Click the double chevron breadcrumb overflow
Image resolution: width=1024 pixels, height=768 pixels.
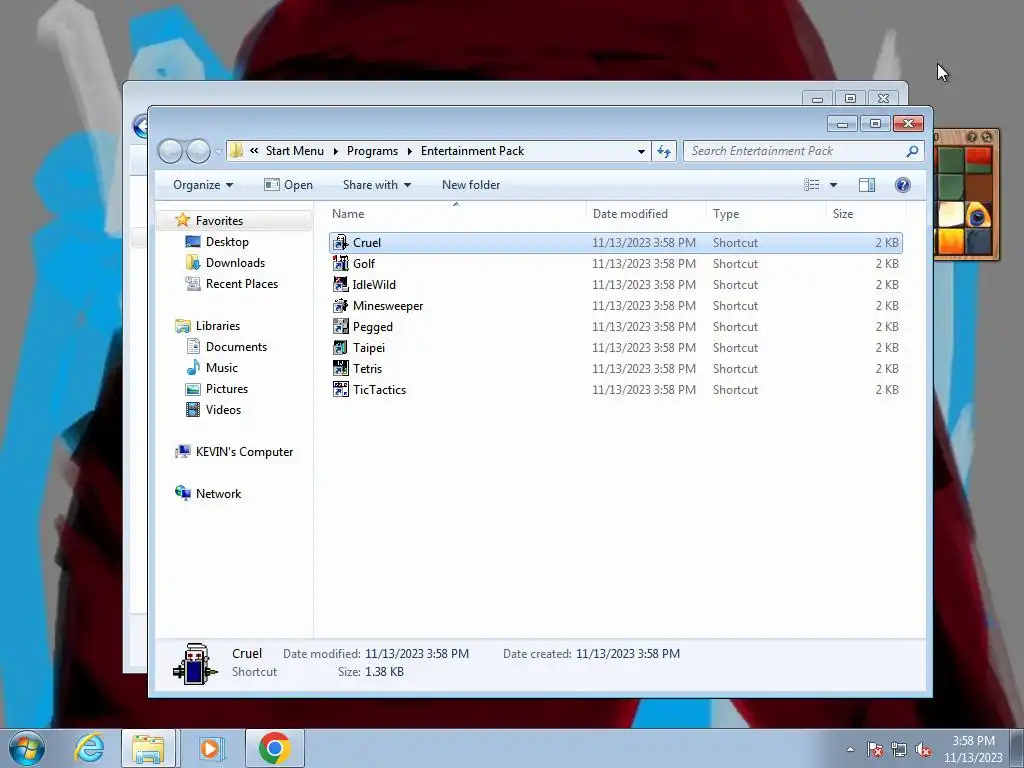point(254,151)
